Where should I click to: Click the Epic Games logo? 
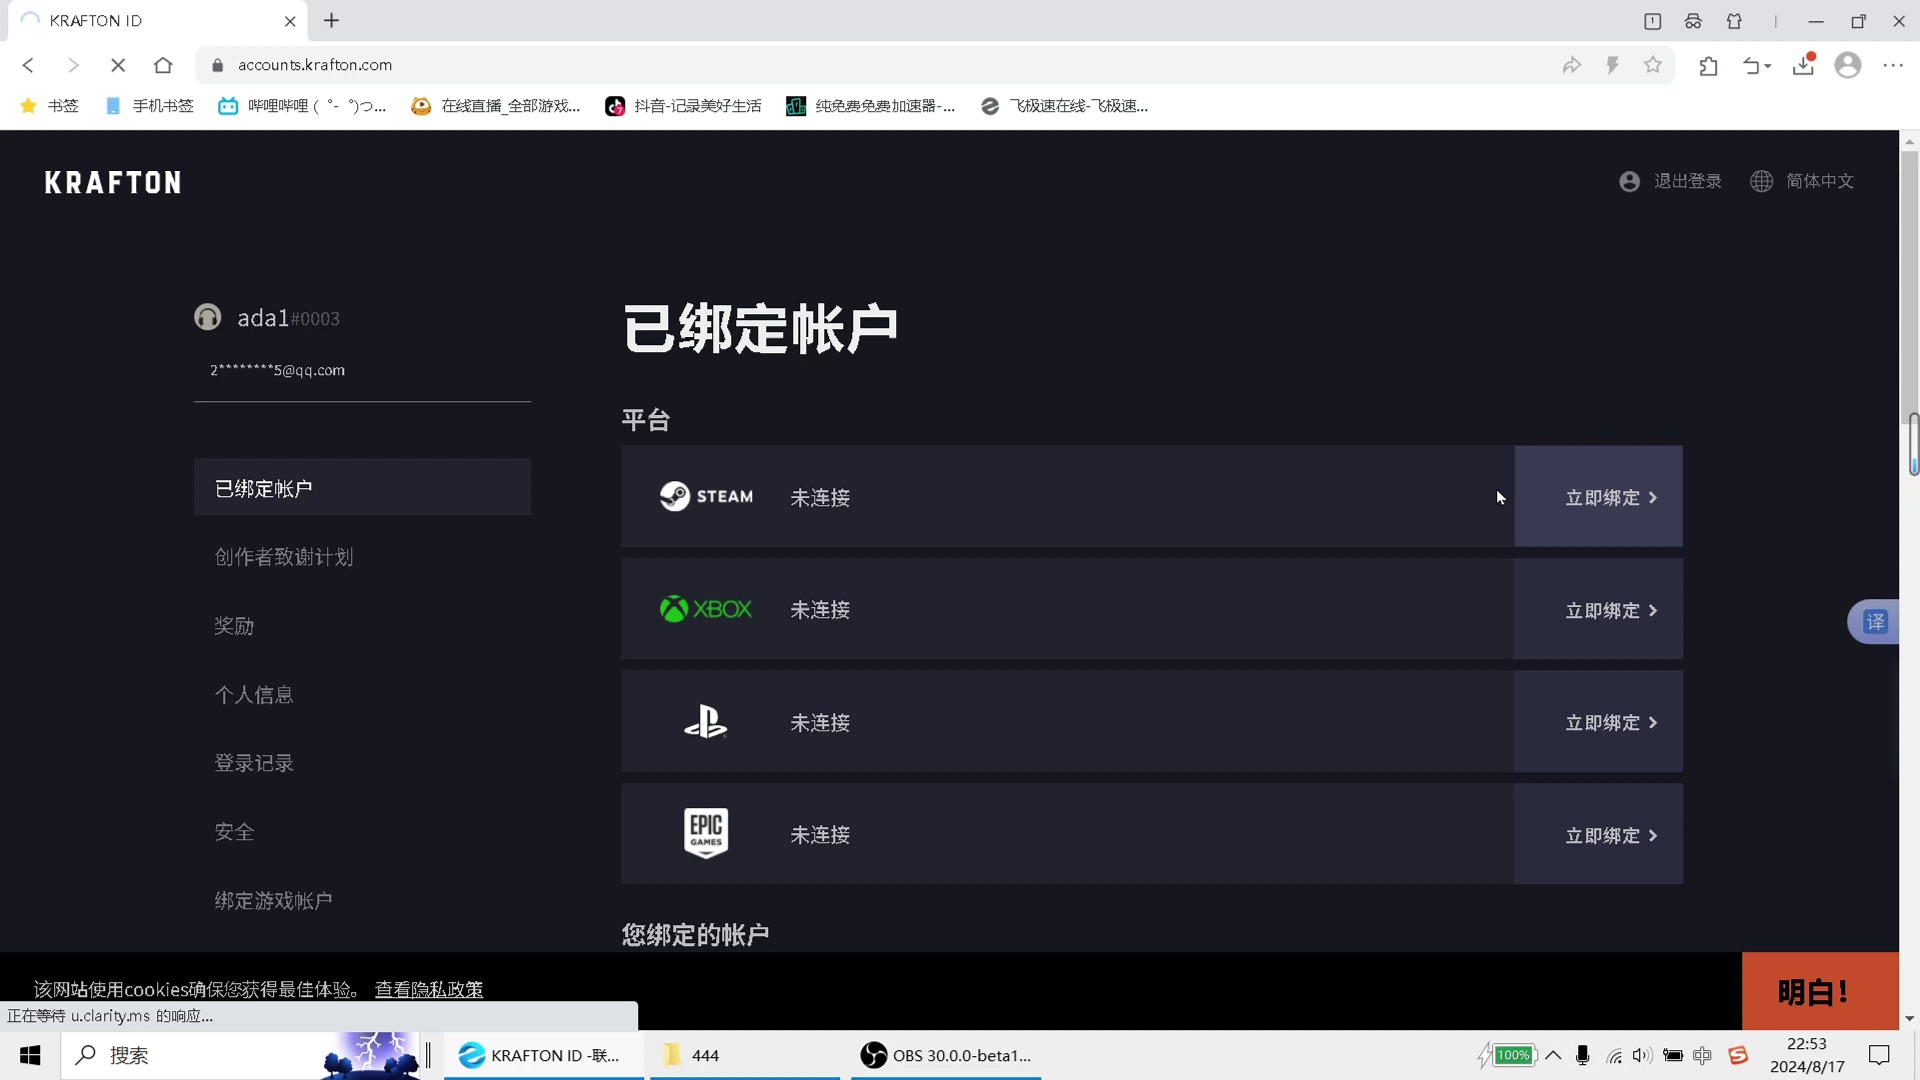[706, 833]
